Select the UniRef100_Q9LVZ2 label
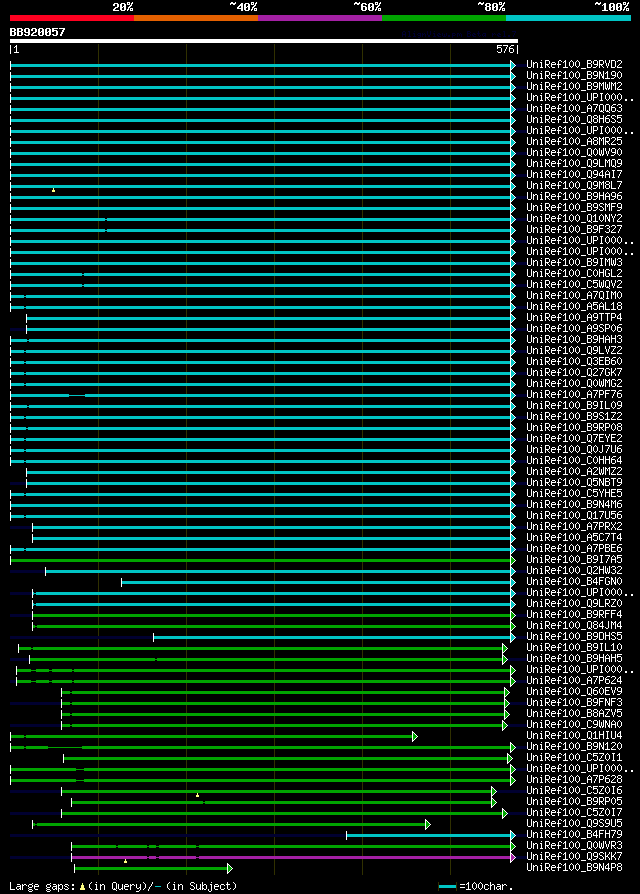The image size is (640, 894). tap(574, 351)
